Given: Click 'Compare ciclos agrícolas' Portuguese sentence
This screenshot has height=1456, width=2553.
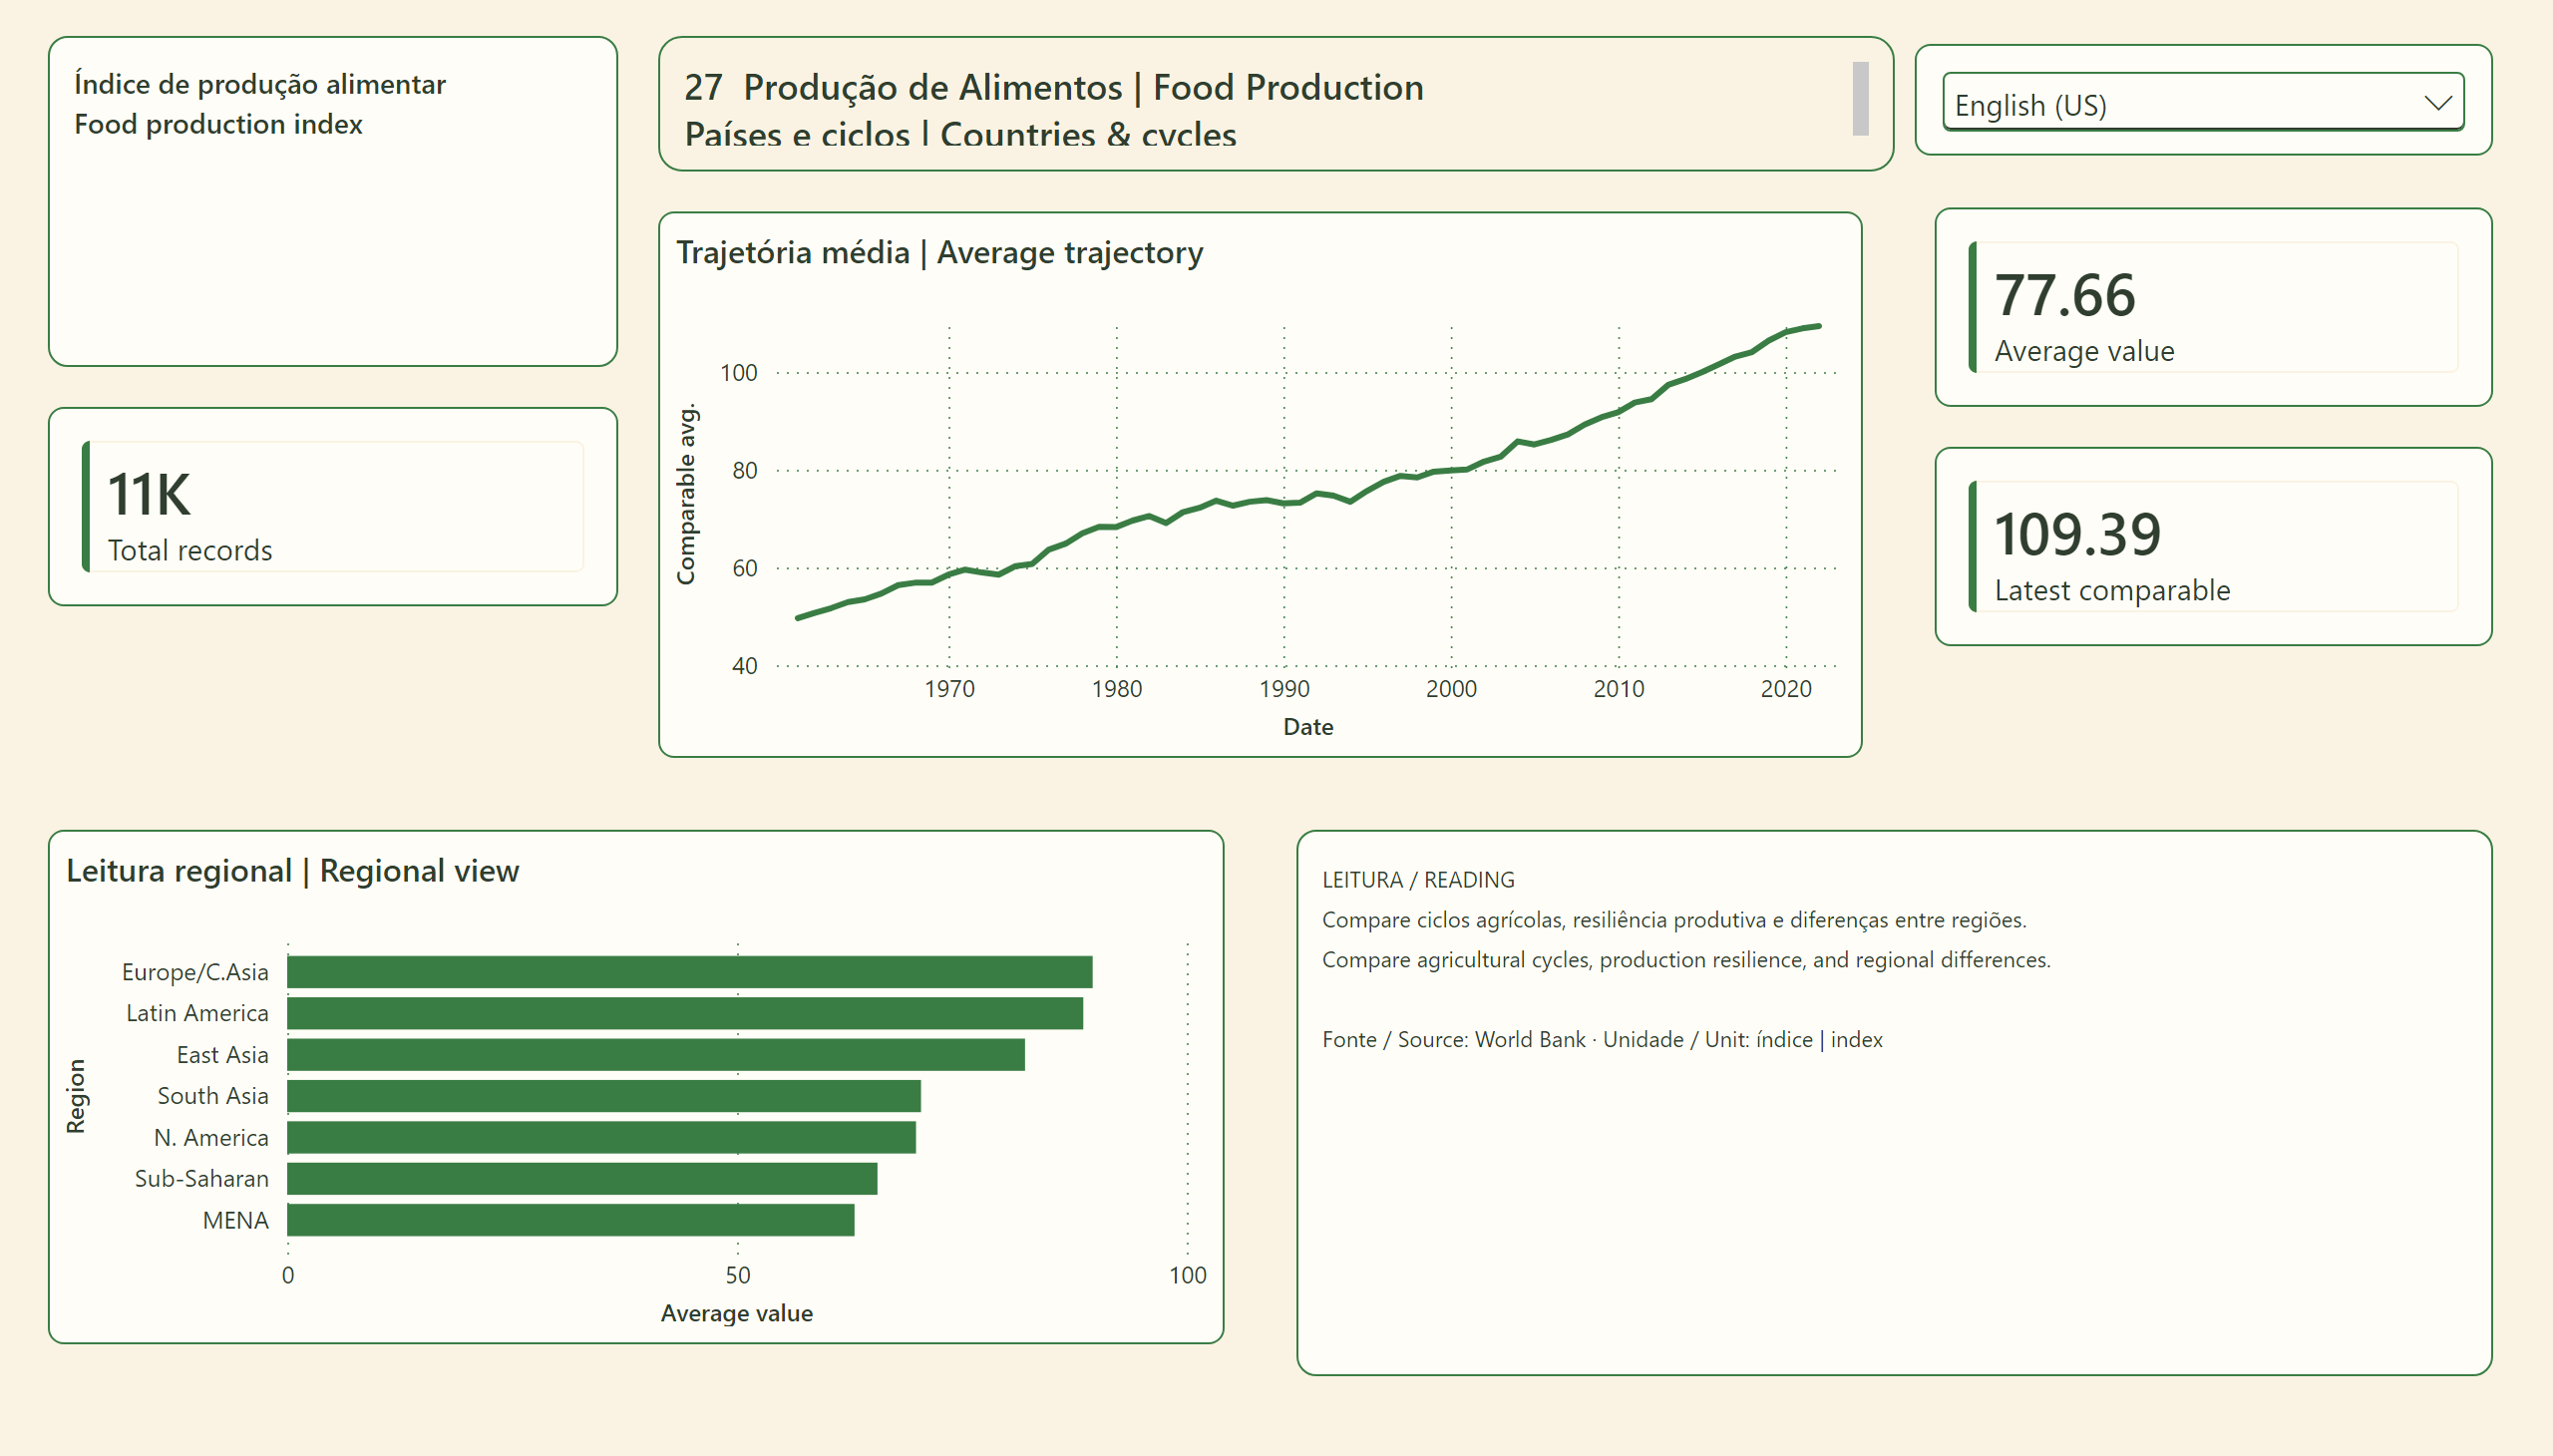Looking at the screenshot, I should tap(1674, 920).
